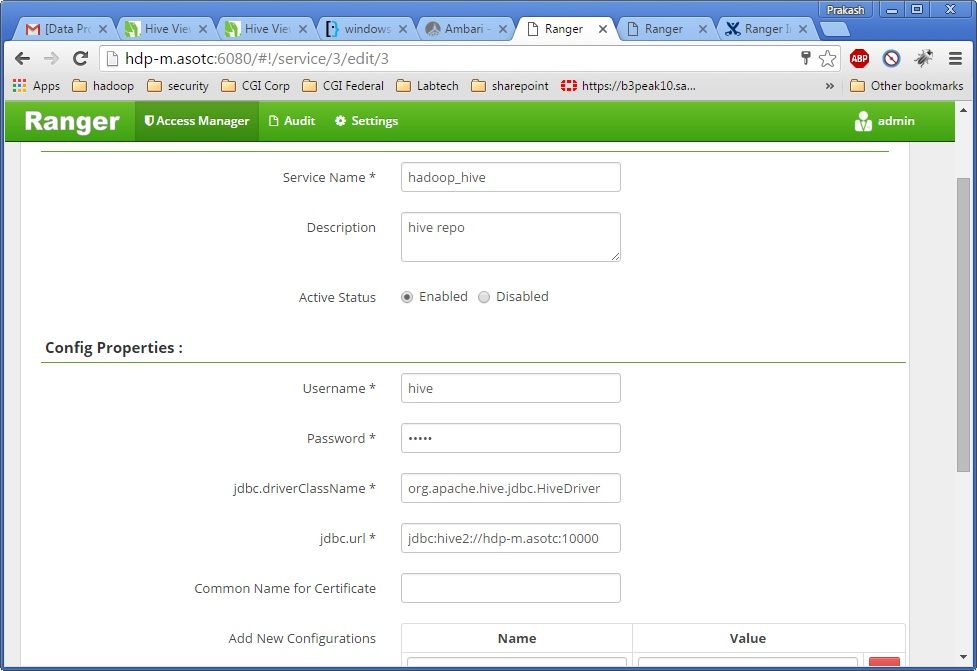Screen dimensions: 977x671
Task: Click the bug extension icon
Action: 923,58
